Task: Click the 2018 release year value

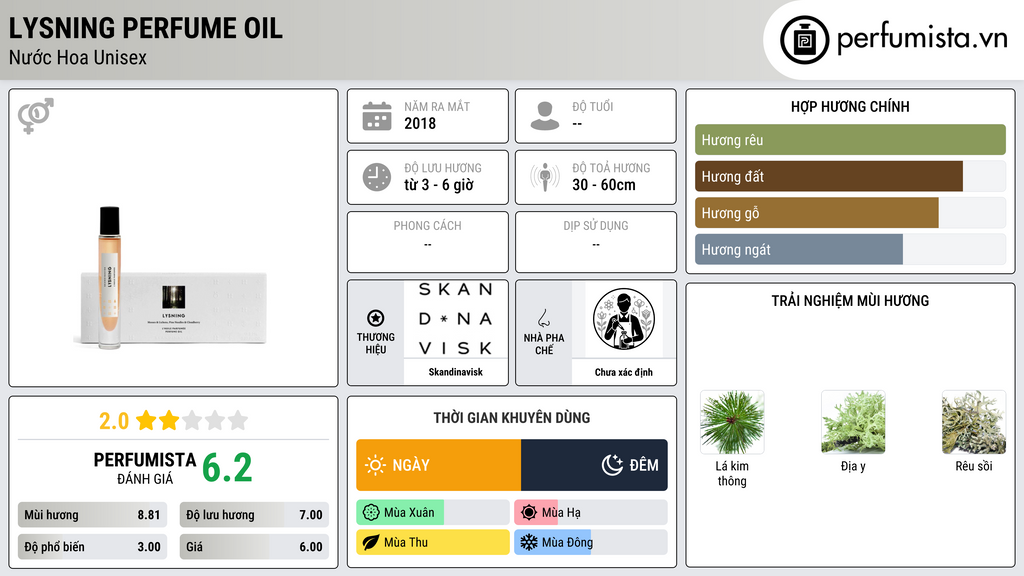Action: tap(420, 123)
